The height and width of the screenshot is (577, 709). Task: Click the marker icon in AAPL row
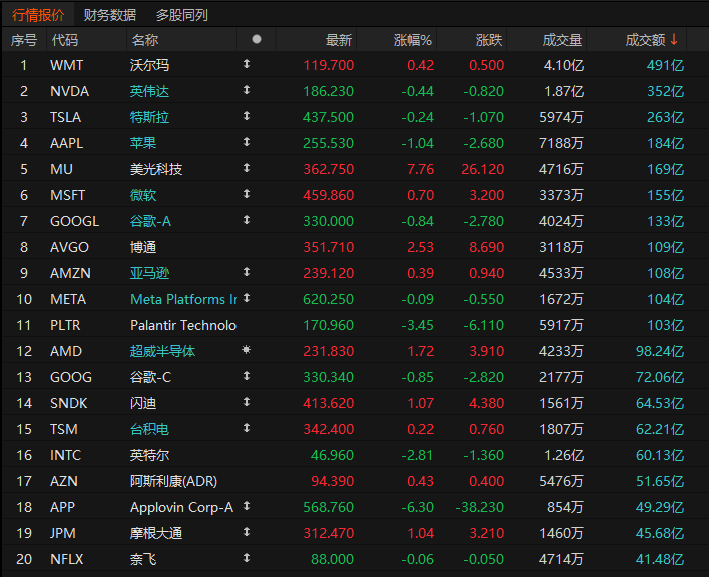[247, 142]
